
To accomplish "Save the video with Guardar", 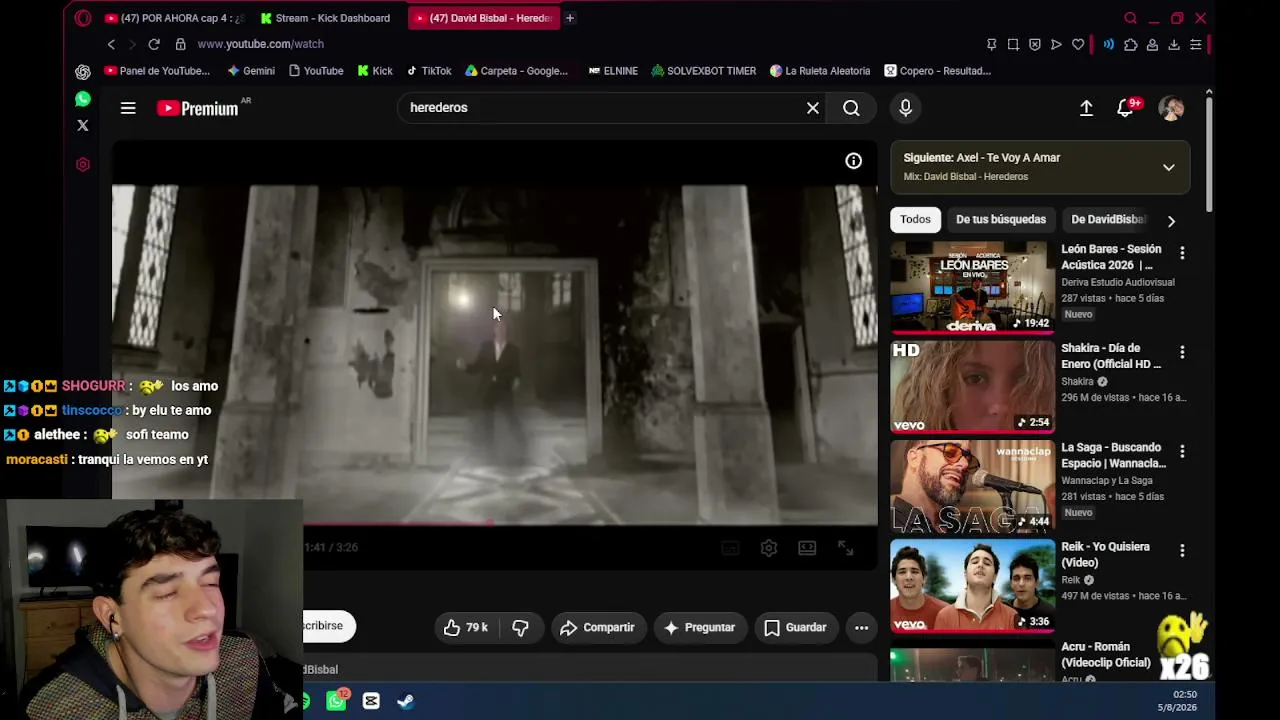I will (796, 627).
